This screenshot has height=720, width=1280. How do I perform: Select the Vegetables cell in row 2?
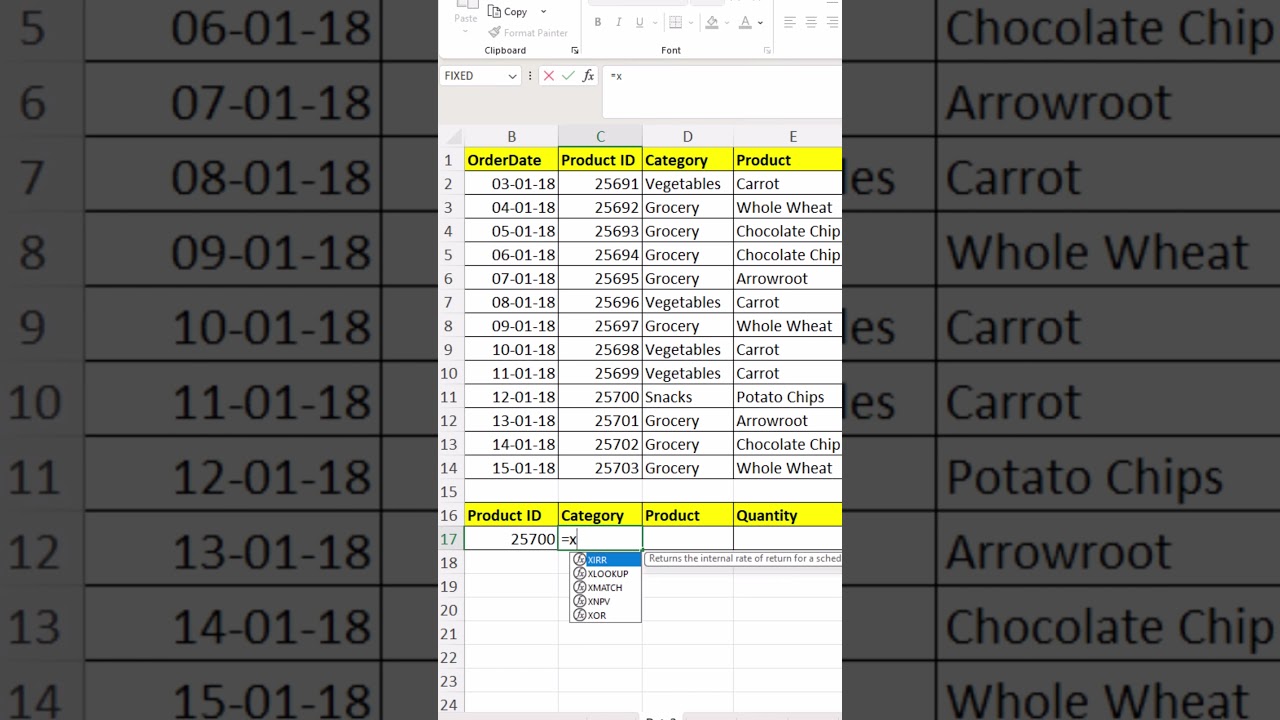[x=687, y=184]
